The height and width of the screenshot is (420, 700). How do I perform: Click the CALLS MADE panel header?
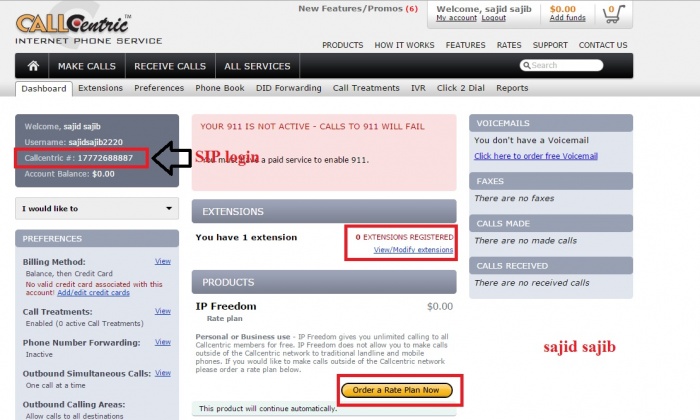551,224
